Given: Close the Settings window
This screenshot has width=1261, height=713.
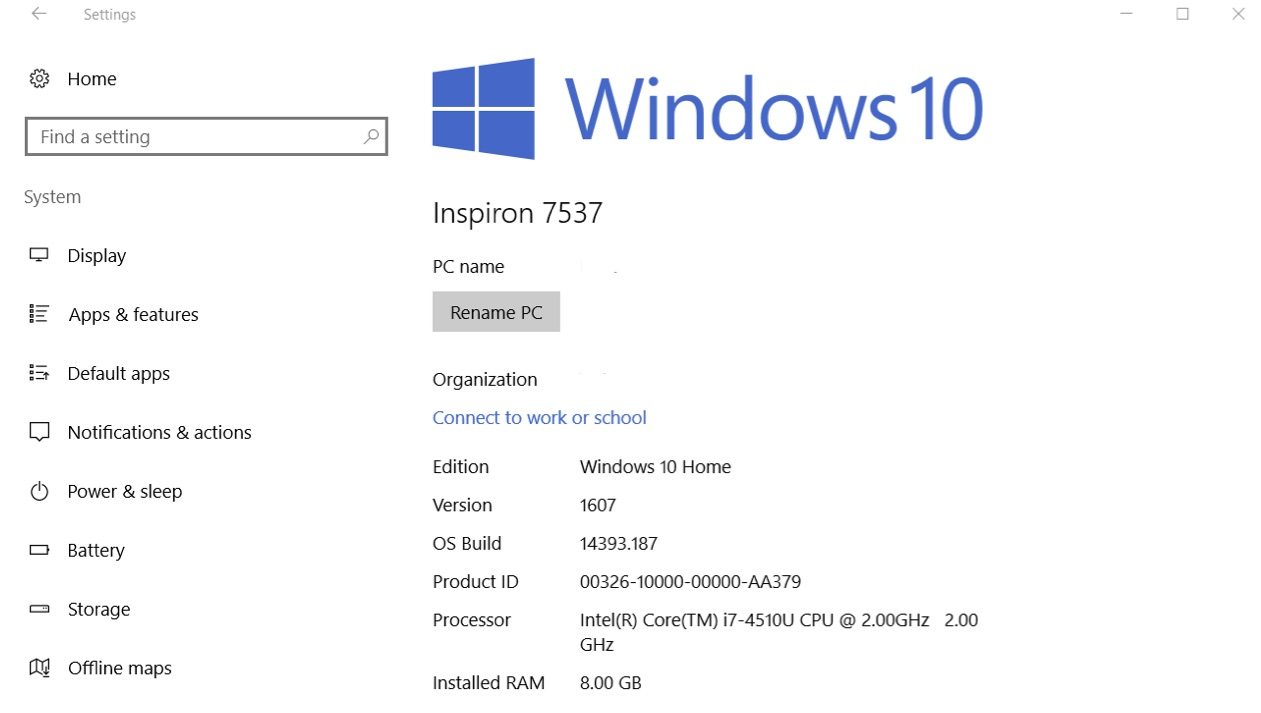Looking at the screenshot, I should tap(1238, 14).
